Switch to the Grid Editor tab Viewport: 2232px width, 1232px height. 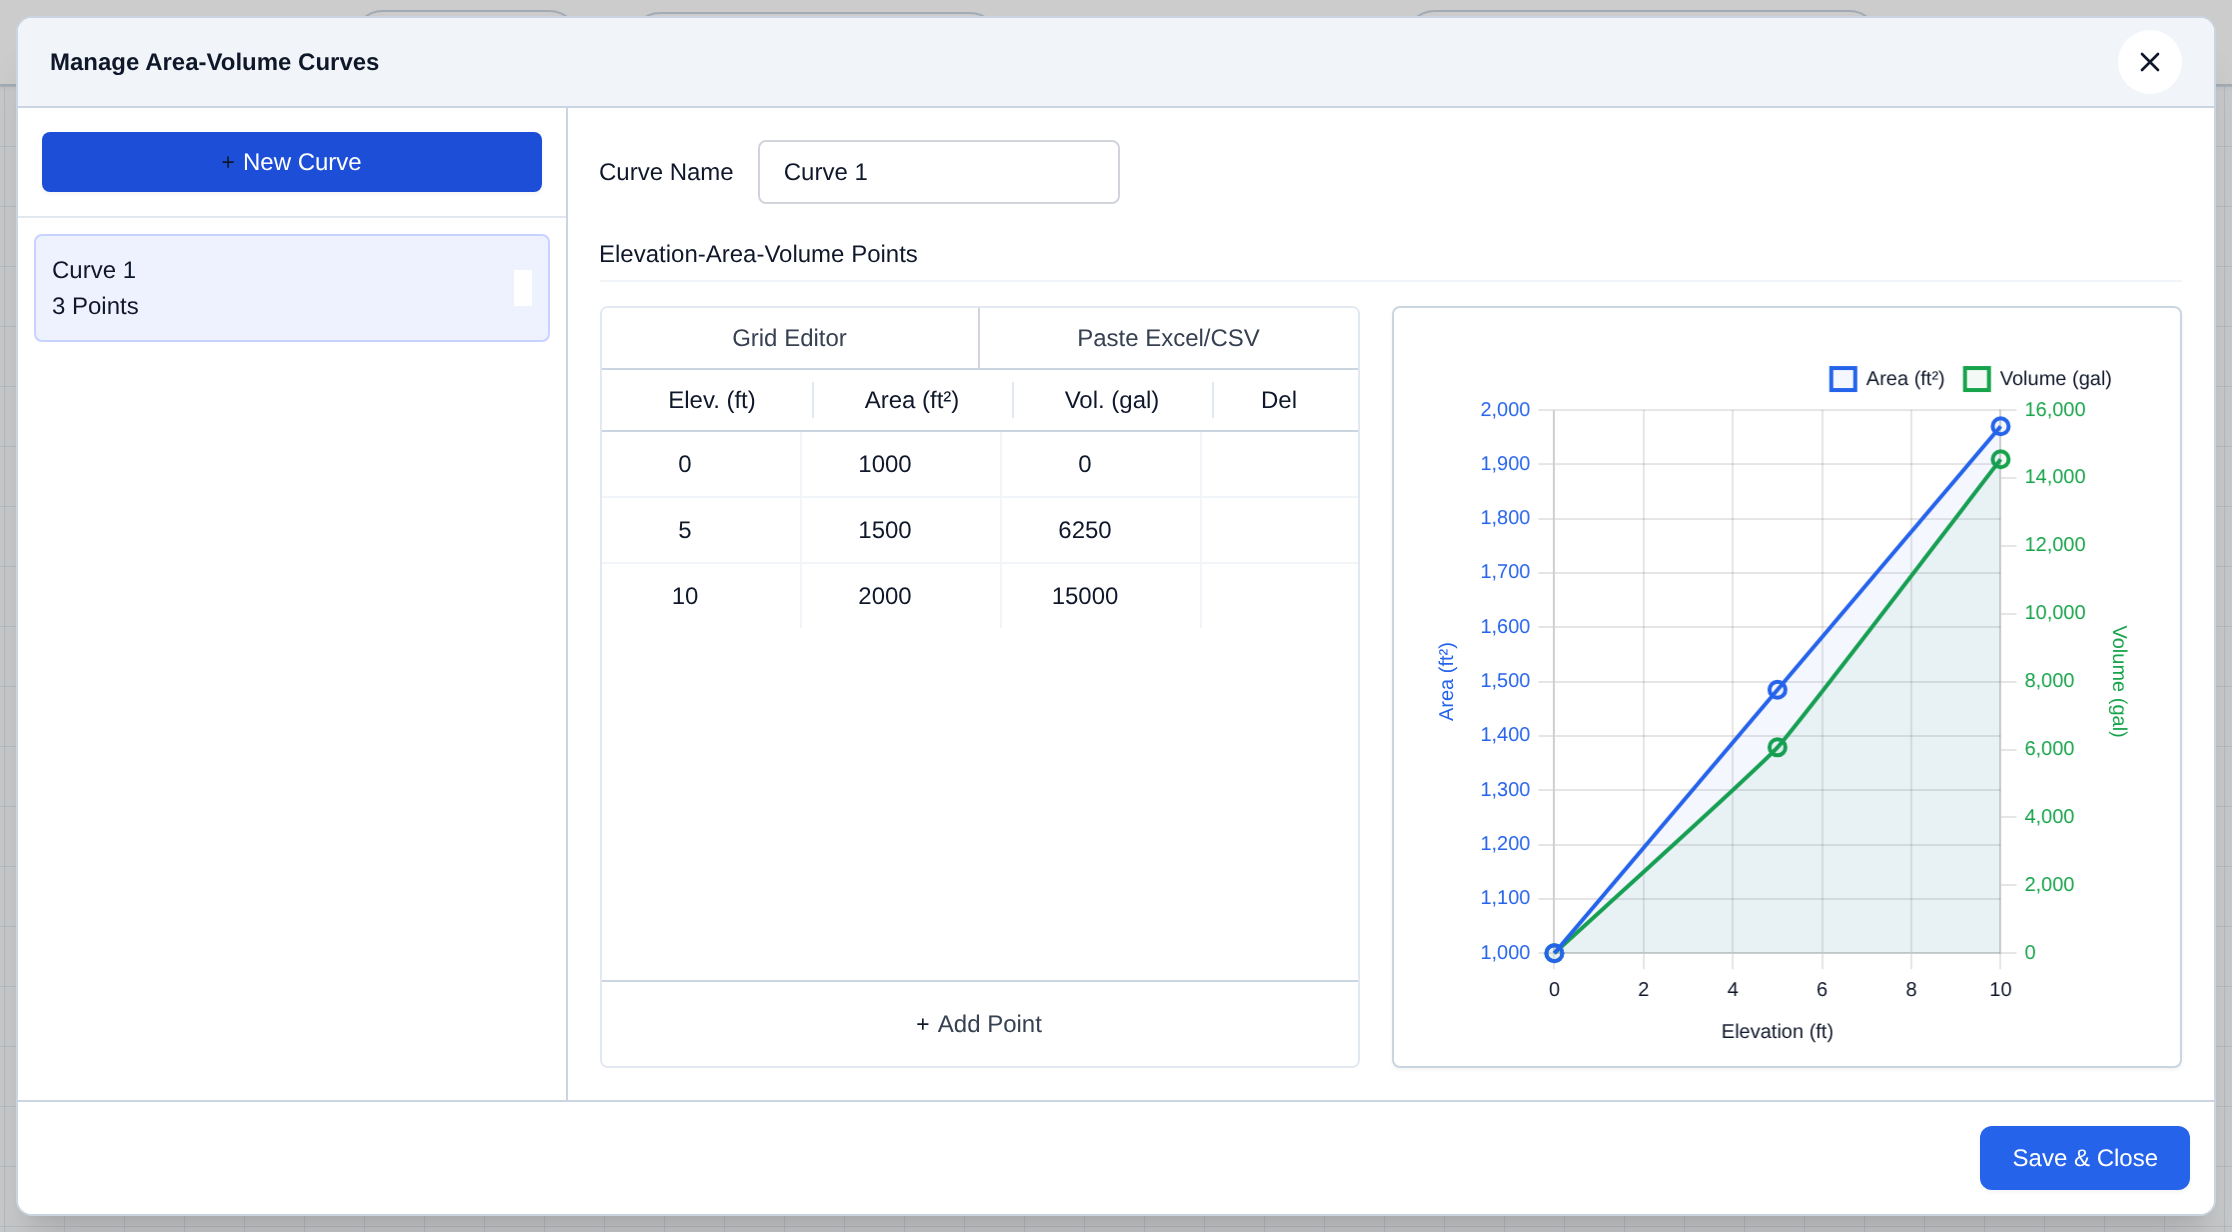point(789,338)
